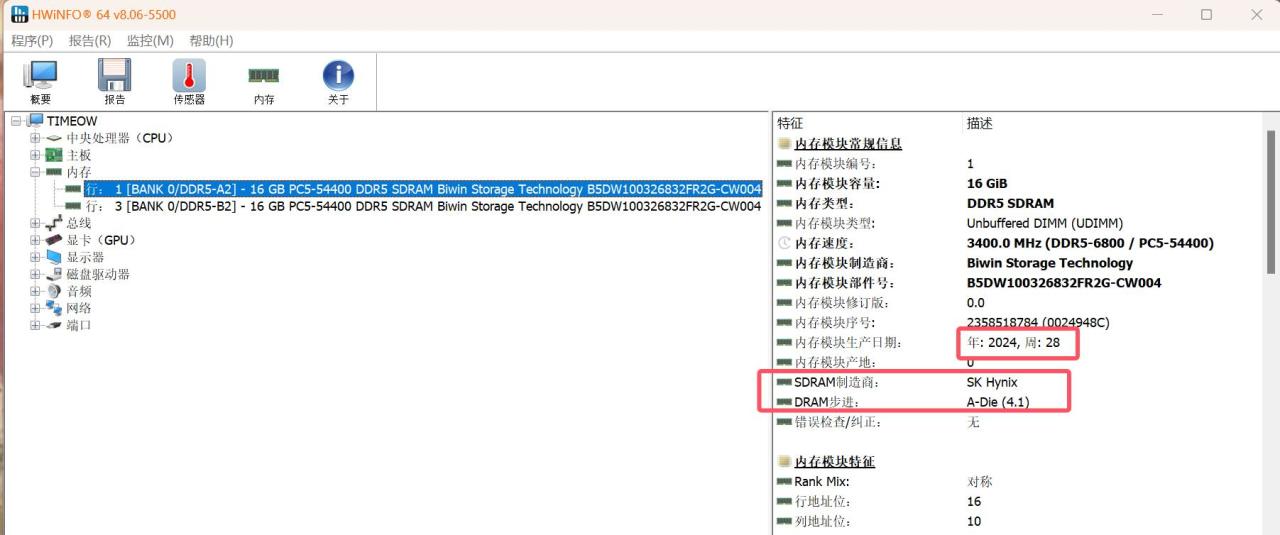Click the port icon beside 端口
1280x535 pixels.
tap(54, 325)
